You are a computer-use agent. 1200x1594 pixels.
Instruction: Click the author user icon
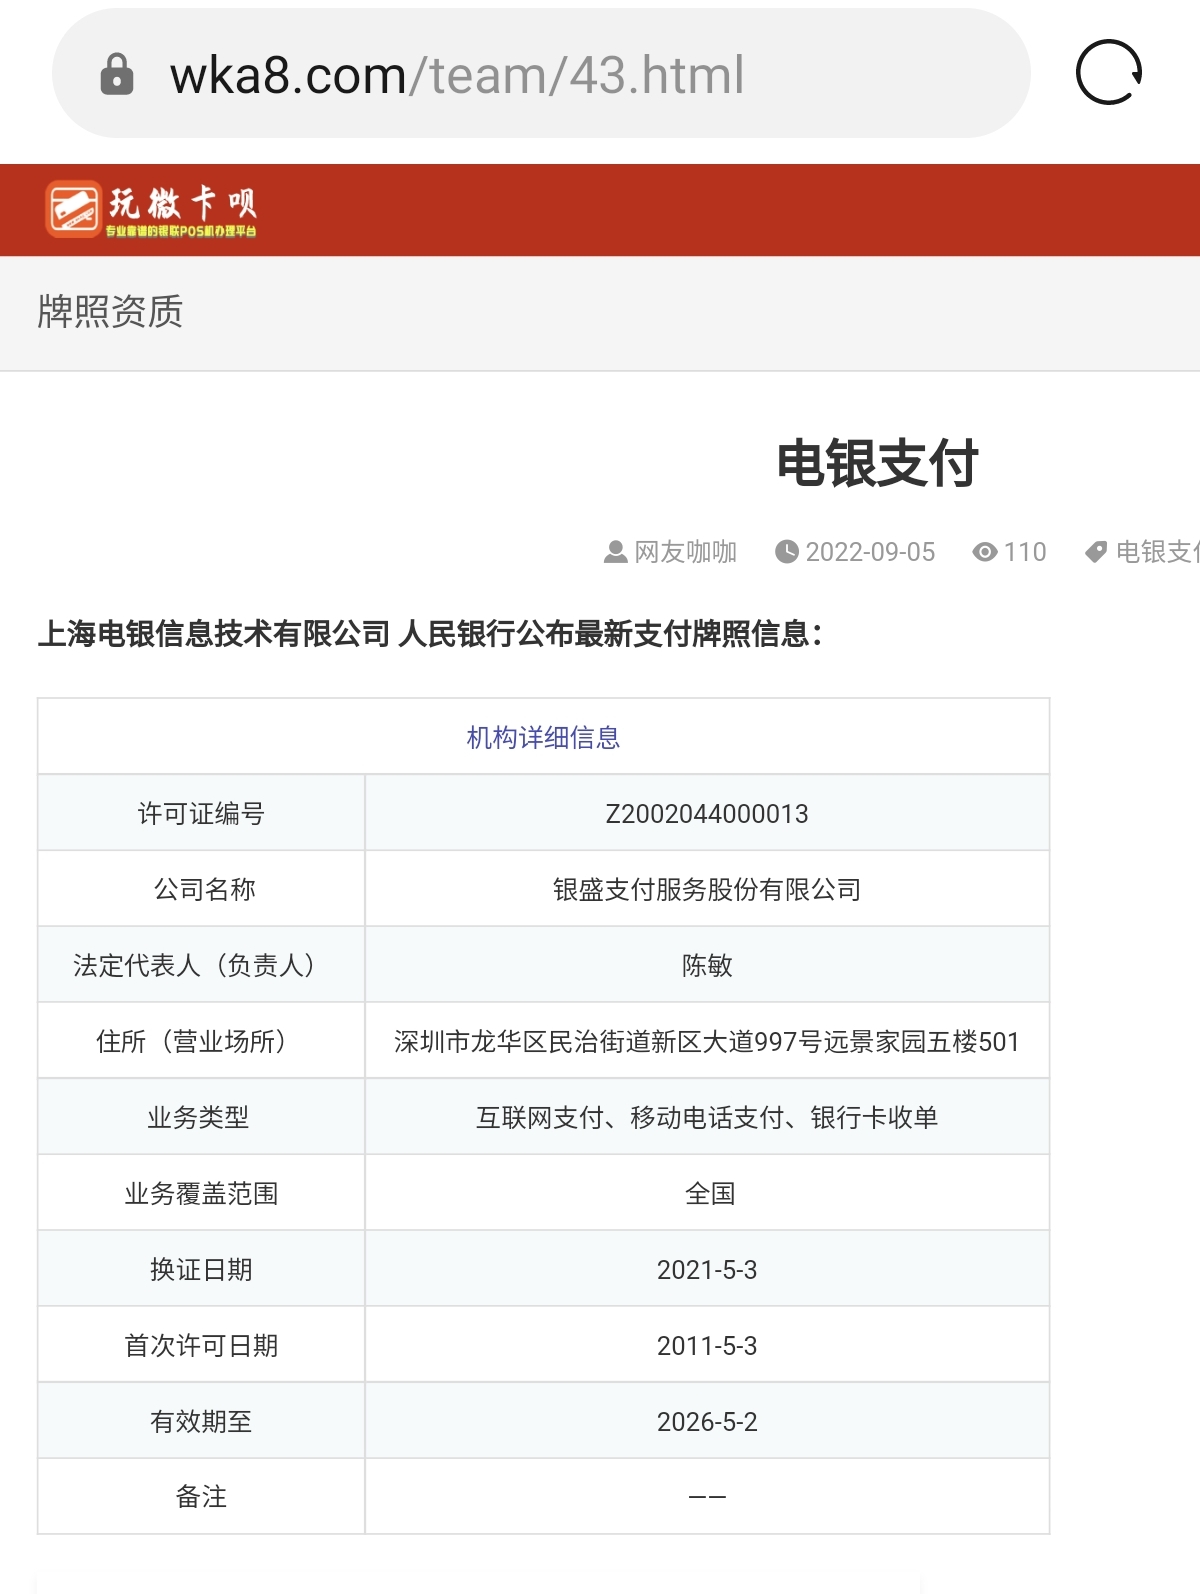point(615,552)
